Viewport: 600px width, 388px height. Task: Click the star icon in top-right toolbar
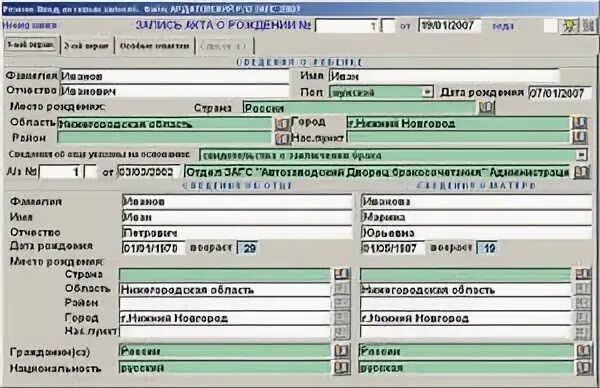pos(570,26)
